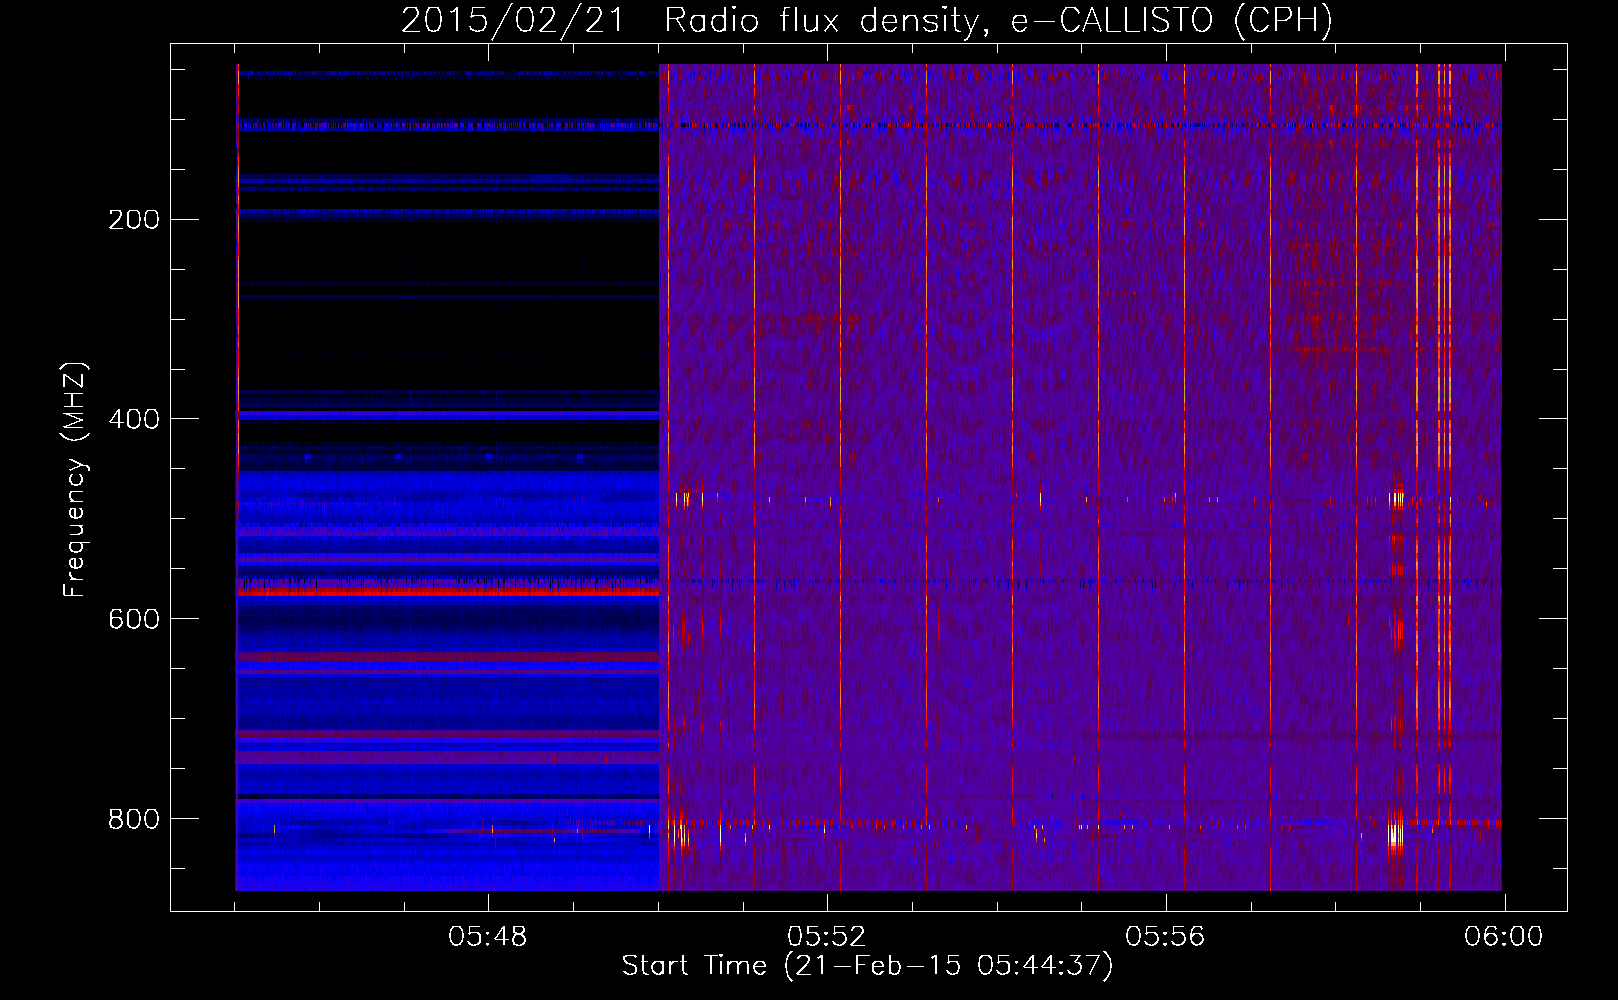Click the 05:48 time tick label
The height and width of the screenshot is (1000, 1618).
(488, 937)
